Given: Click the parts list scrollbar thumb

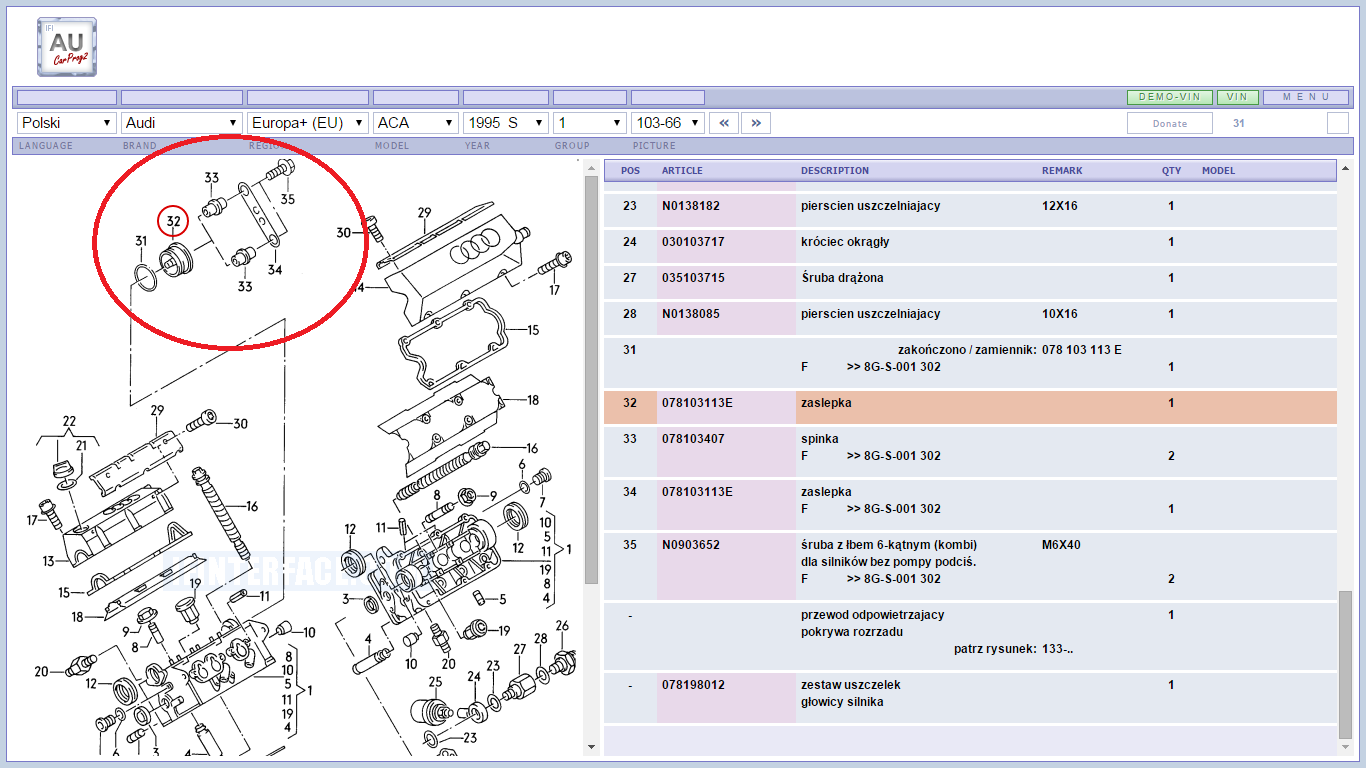Looking at the screenshot, I should (1345, 666).
